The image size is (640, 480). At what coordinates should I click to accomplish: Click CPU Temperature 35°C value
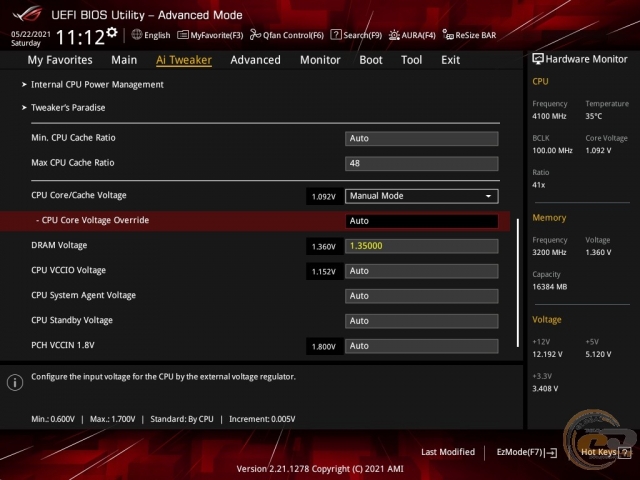(x=593, y=116)
